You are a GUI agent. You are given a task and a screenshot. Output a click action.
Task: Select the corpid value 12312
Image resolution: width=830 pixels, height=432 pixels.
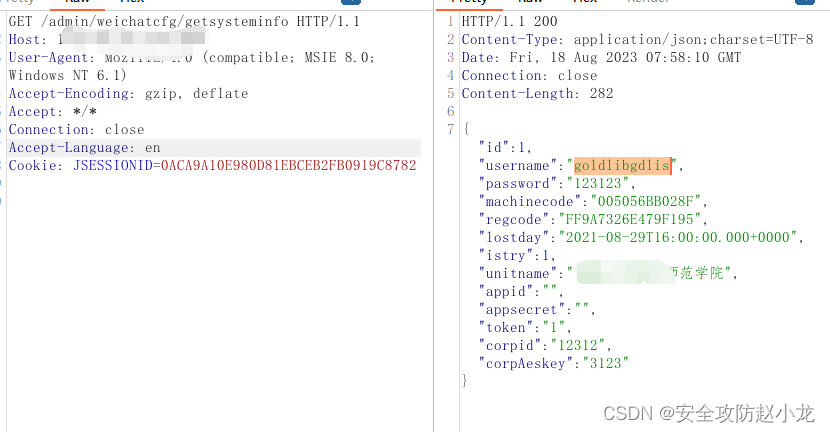click(578, 346)
